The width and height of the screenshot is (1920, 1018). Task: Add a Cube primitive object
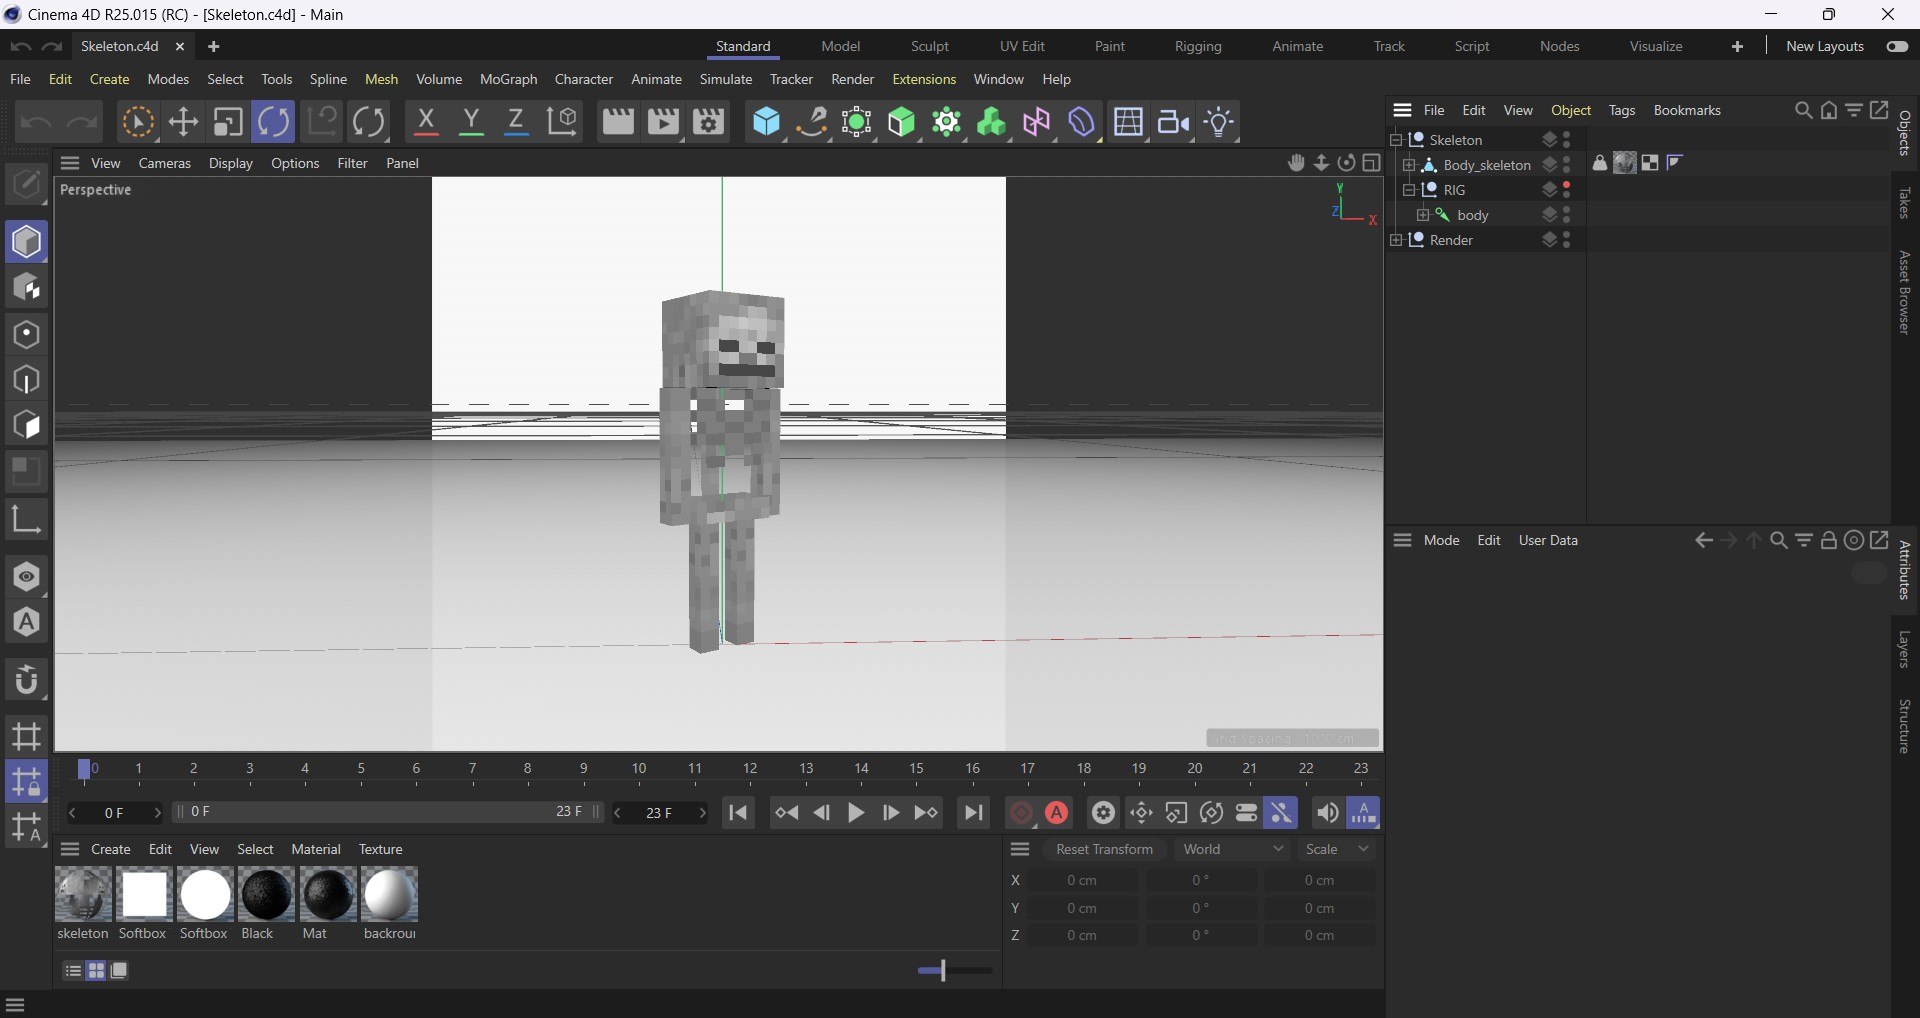point(766,122)
